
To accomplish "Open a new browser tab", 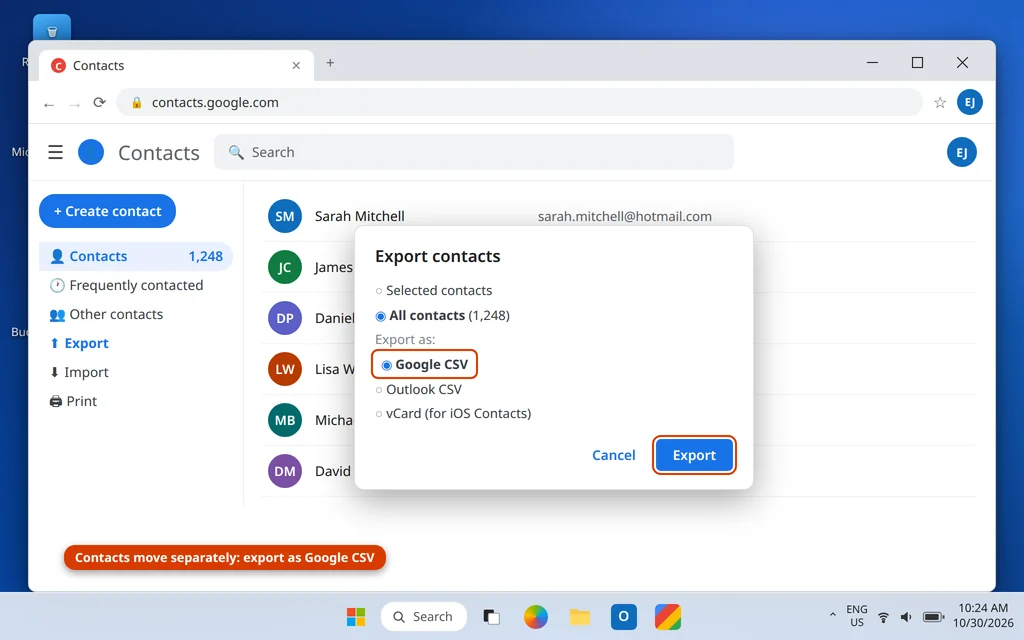I will coord(330,63).
